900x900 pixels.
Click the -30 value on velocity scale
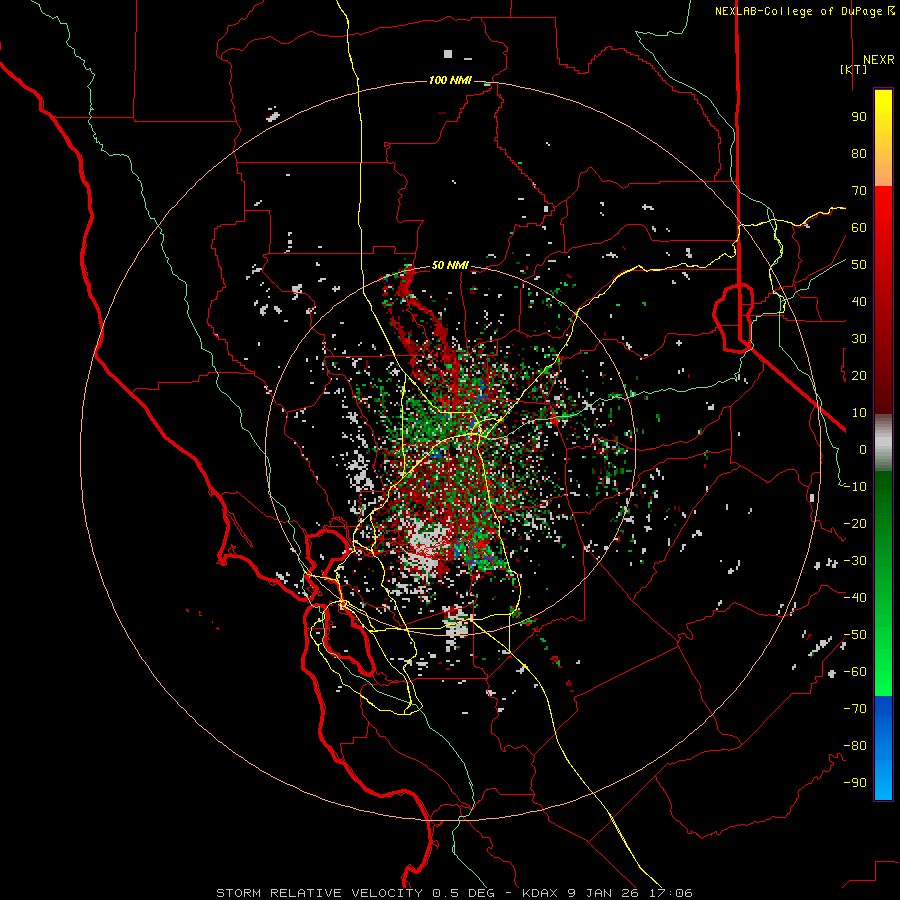[855, 561]
